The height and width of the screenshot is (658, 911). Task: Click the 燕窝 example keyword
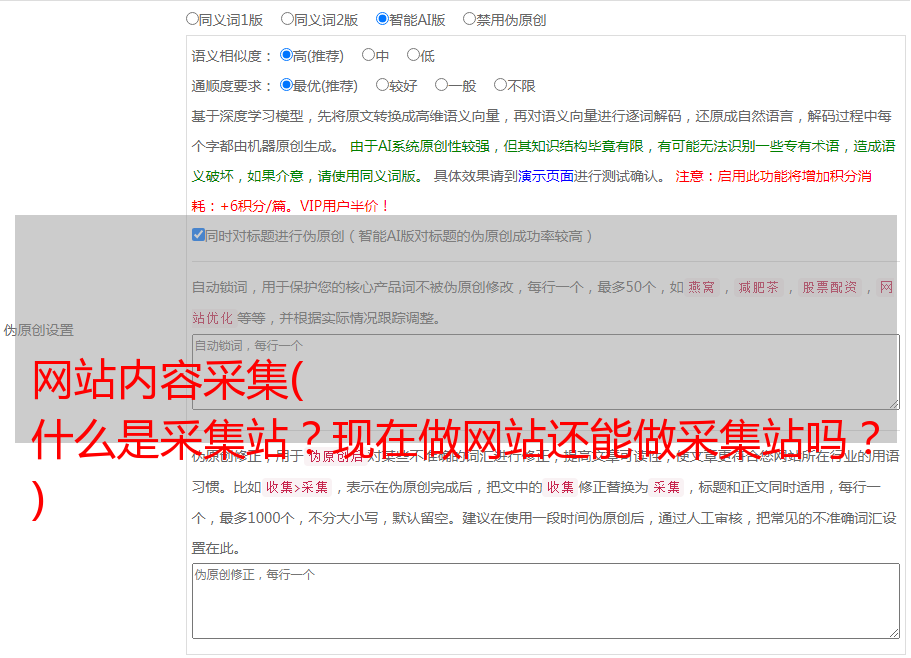701,287
